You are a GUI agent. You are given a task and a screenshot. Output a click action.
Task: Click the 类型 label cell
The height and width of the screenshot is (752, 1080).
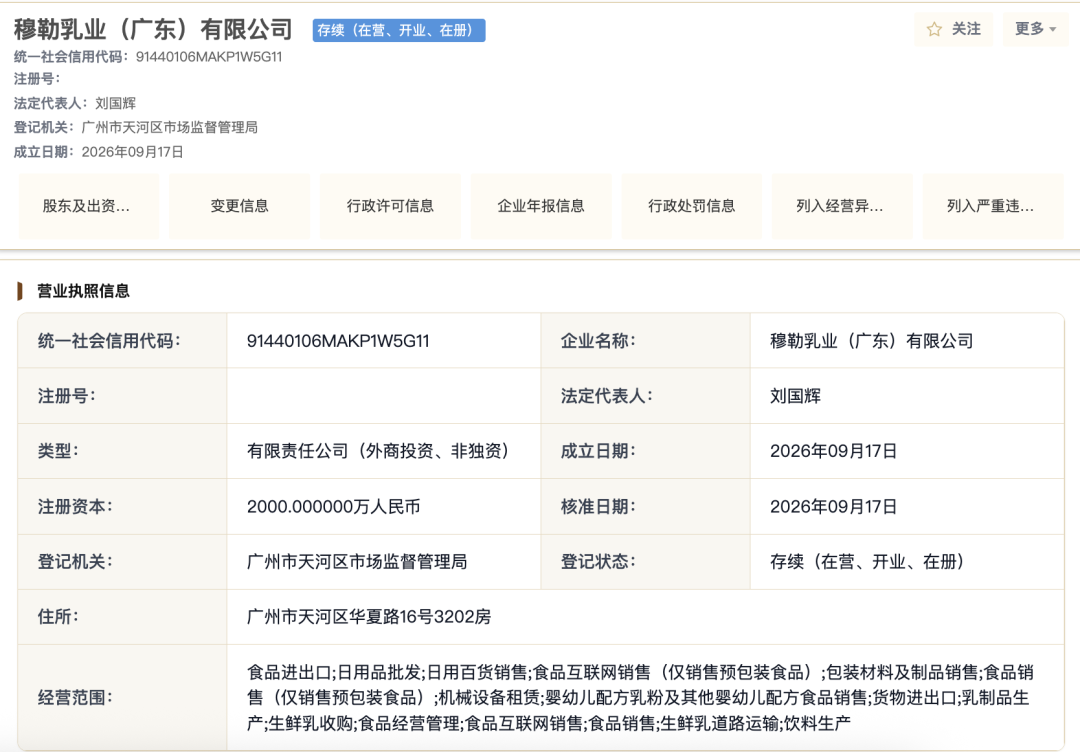point(123,451)
